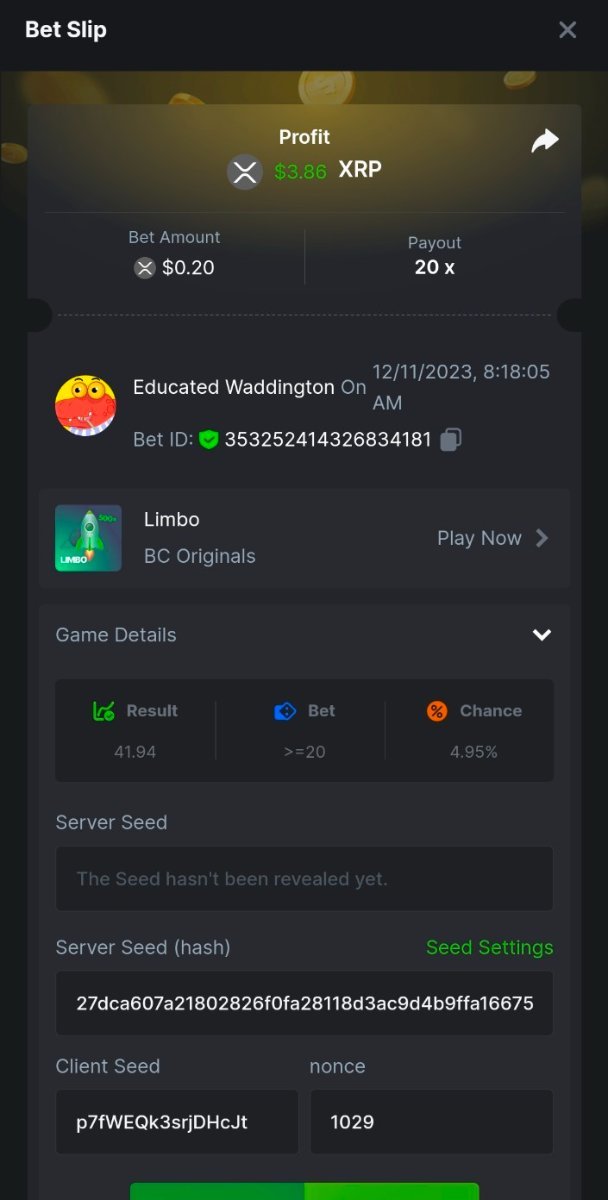Click the blue Bet ticket icon

pyautogui.click(x=285, y=711)
